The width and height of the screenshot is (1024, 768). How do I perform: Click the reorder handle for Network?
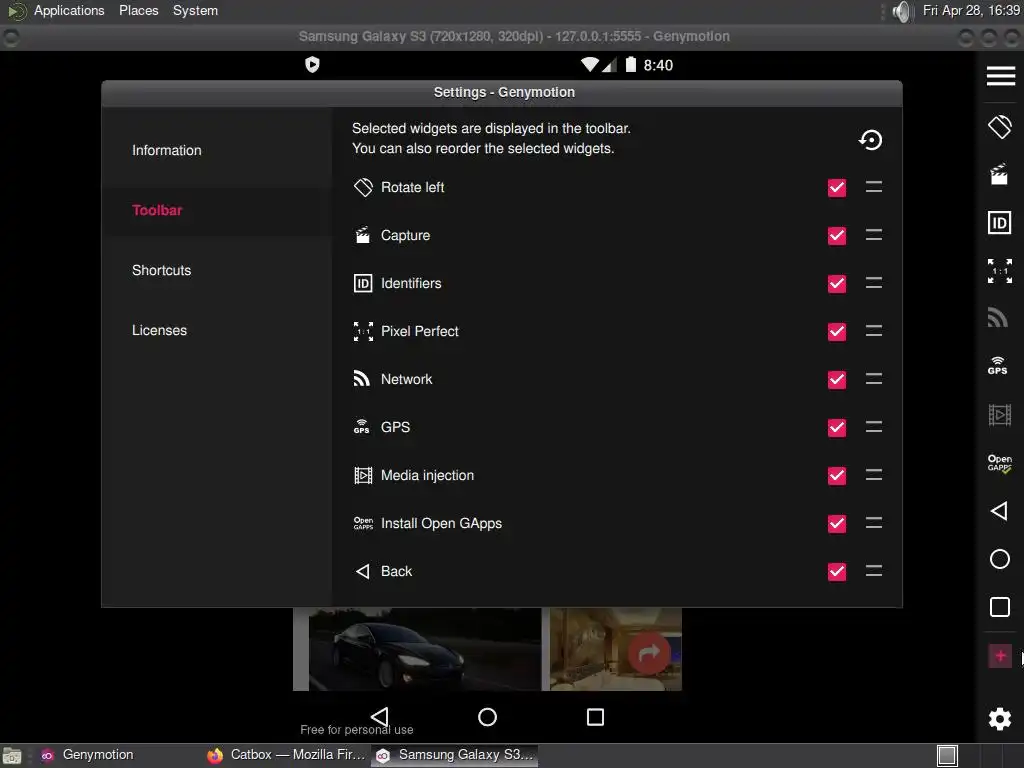(873, 379)
